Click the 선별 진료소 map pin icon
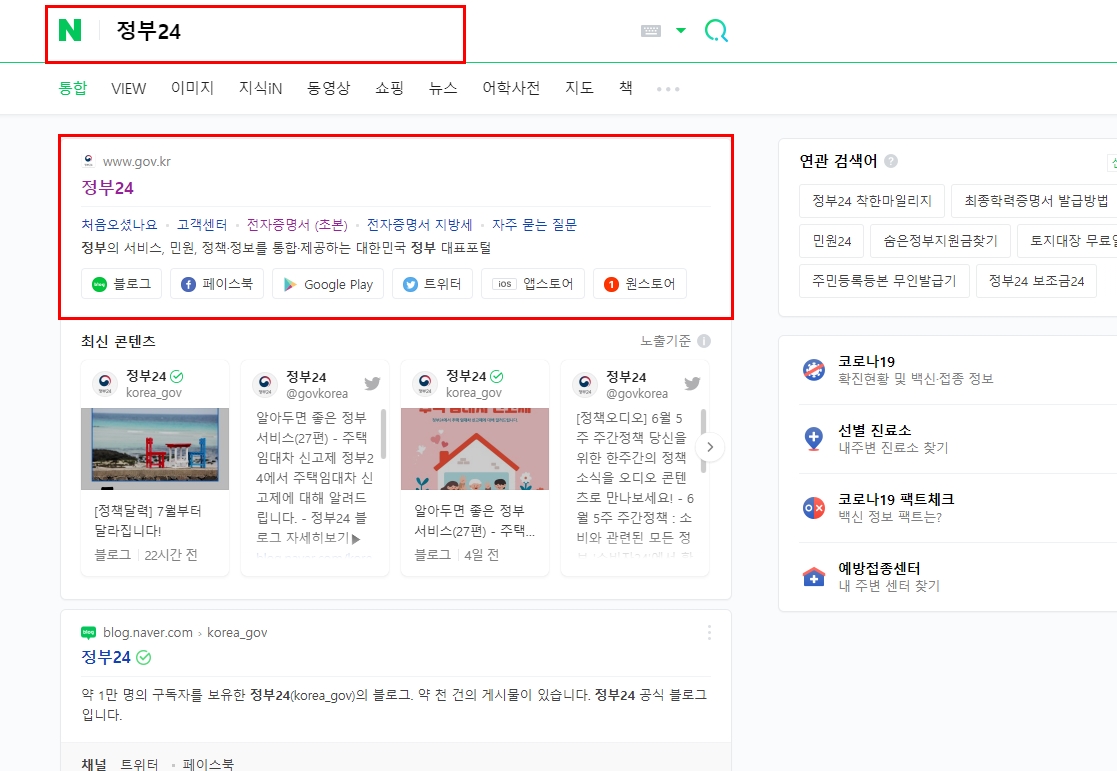The height and width of the screenshot is (771, 1117). (814, 439)
